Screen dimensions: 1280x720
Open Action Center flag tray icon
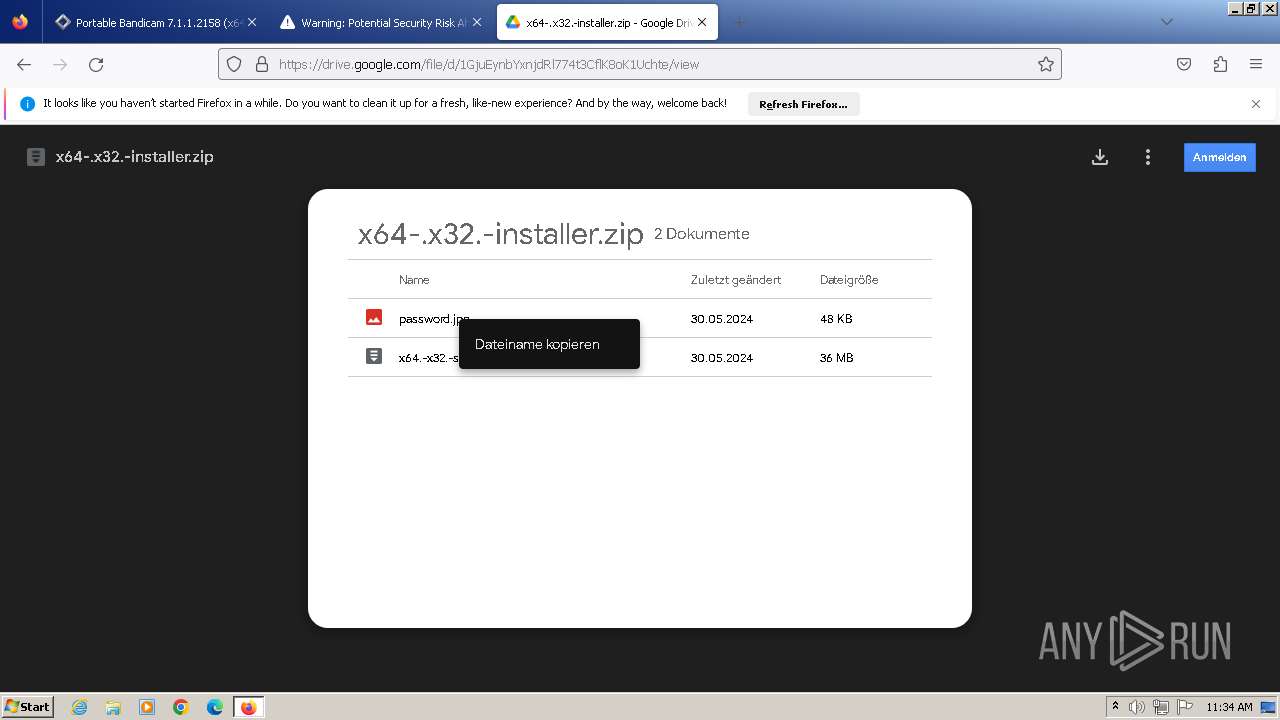coord(1184,707)
